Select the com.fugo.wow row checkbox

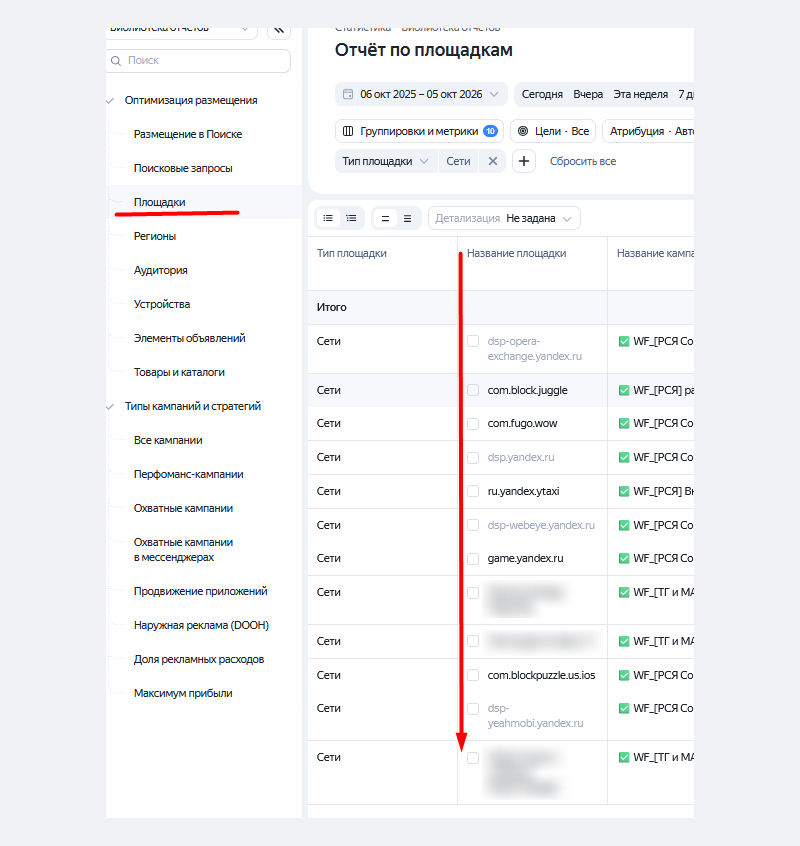tap(473, 424)
